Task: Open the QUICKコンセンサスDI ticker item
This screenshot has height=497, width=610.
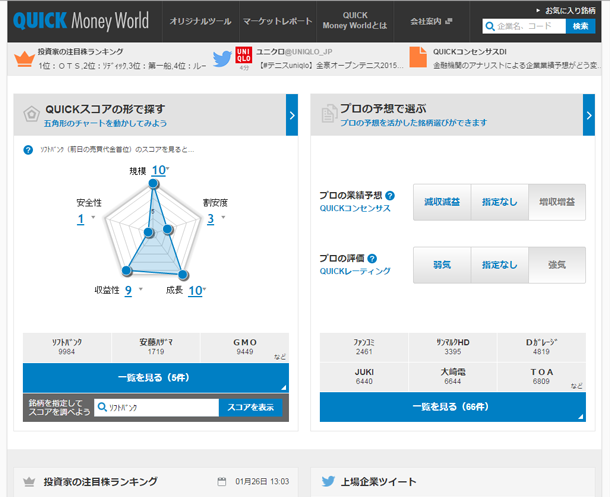Action: [516, 59]
